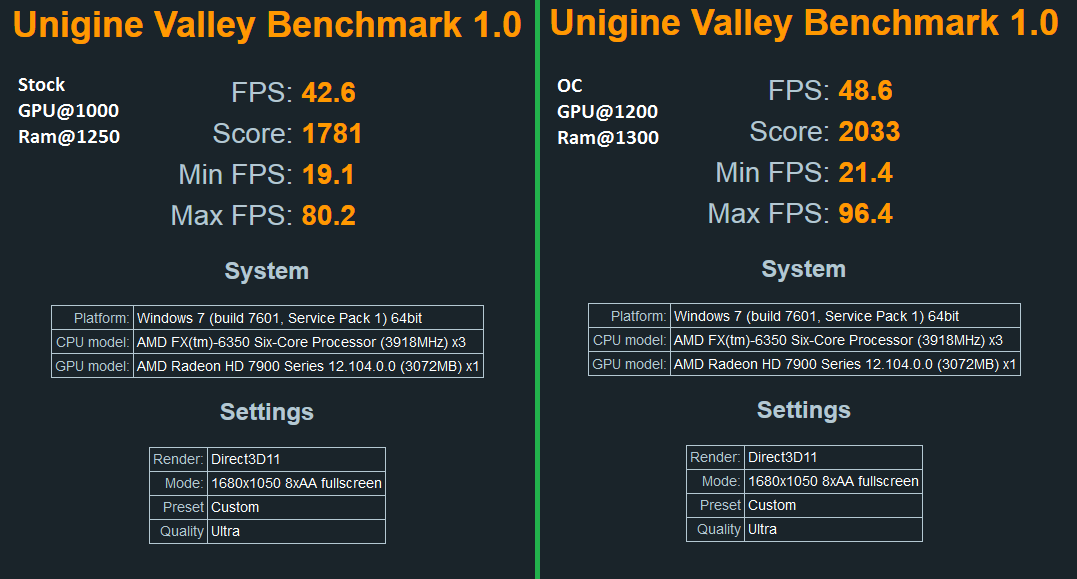Viewport: 1077px width, 579px height.
Task: Click the left Unigine Valley Benchmark 1.0 title
Action: [x=267, y=25]
